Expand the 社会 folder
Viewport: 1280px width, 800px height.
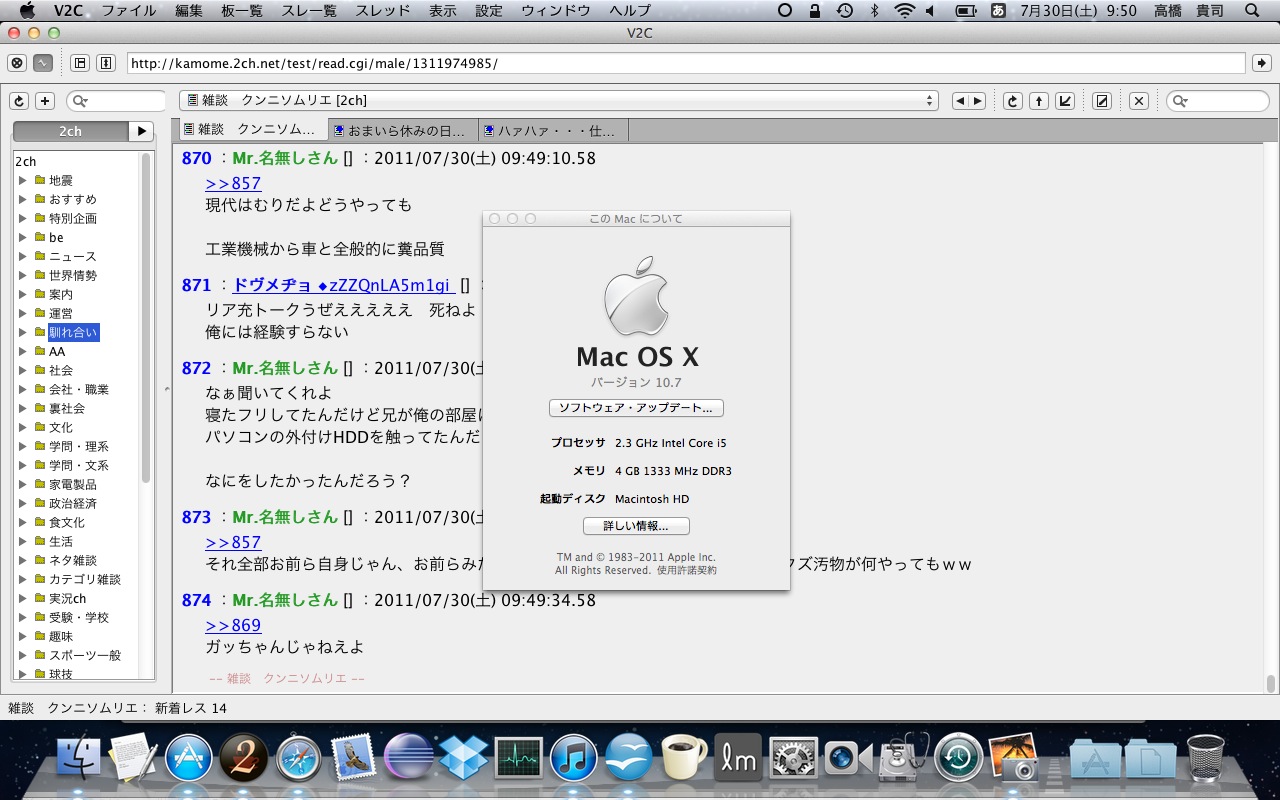(23, 370)
